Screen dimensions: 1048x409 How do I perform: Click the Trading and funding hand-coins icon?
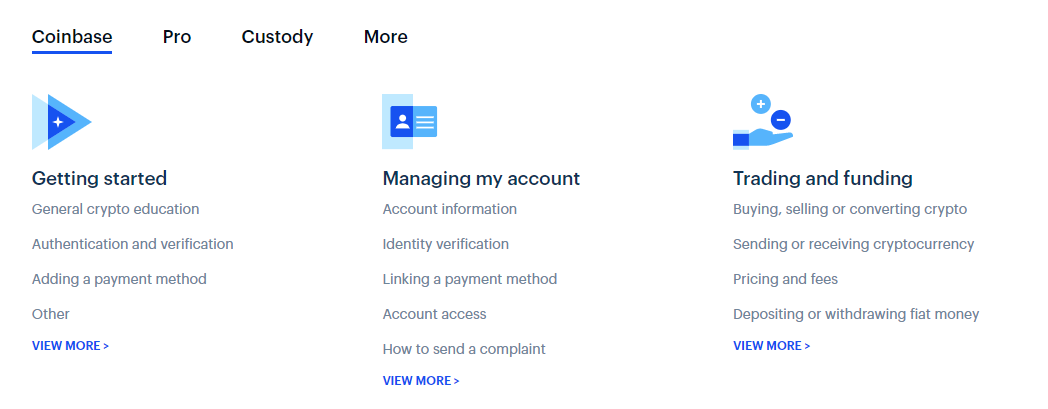pyautogui.click(x=762, y=122)
